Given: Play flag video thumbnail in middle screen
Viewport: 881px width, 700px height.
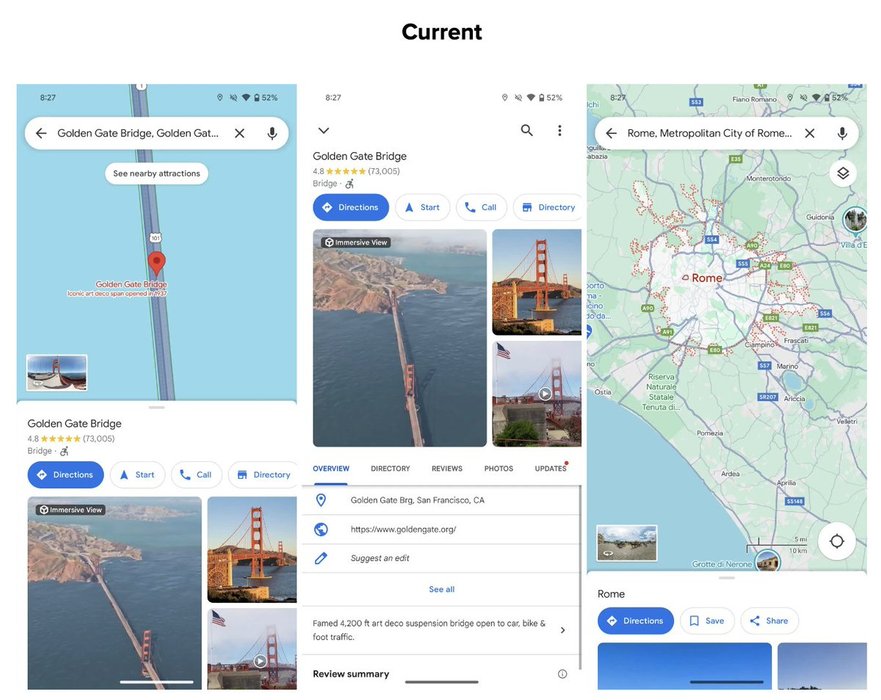Looking at the screenshot, I should coord(537,394).
